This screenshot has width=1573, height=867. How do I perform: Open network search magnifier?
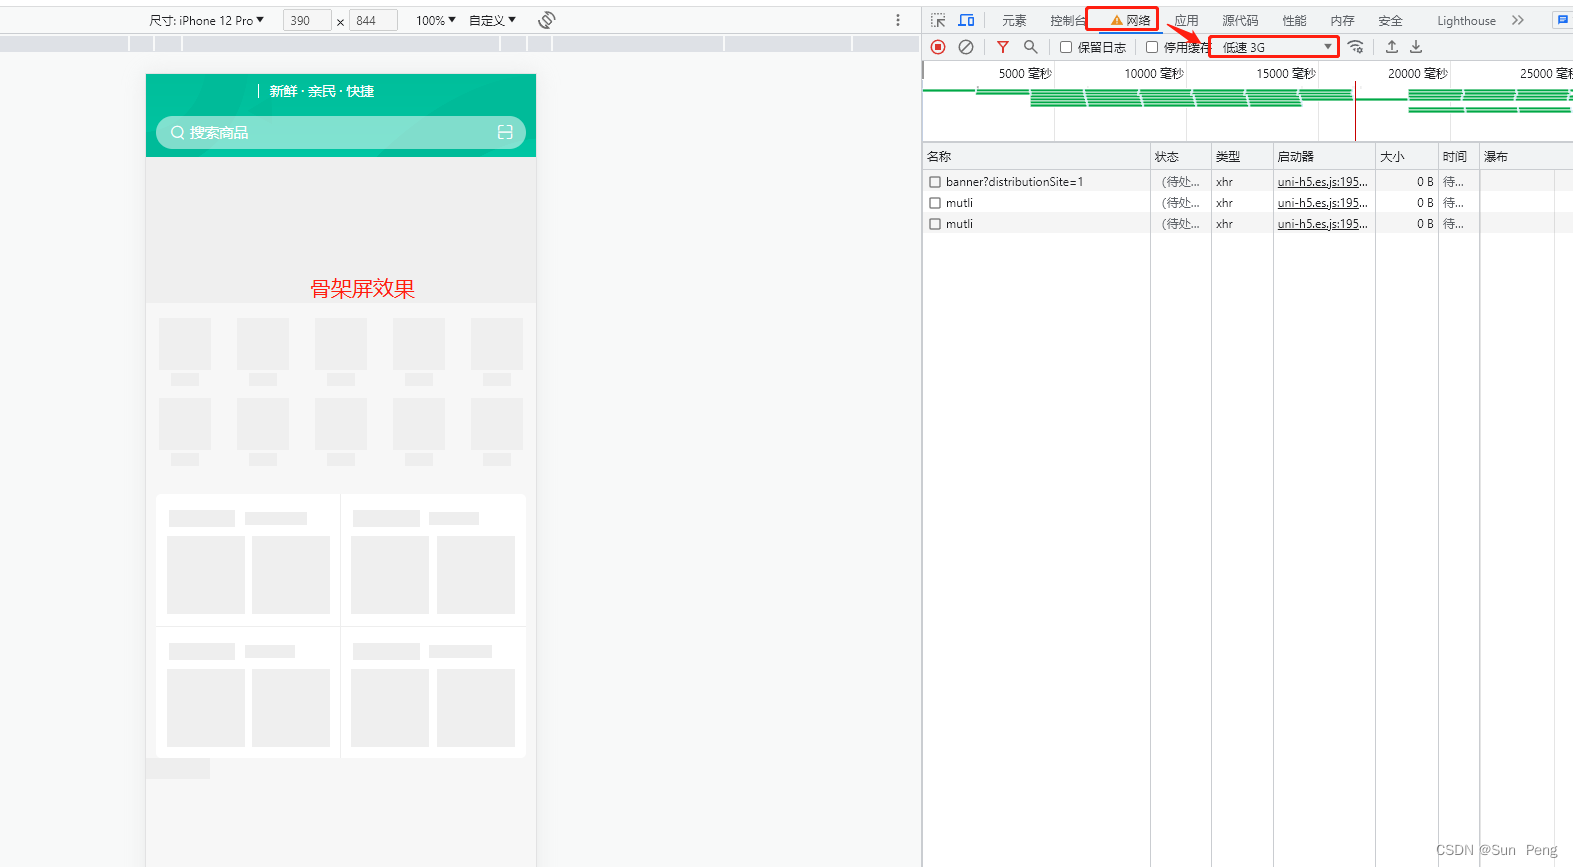[x=1030, y=47]
